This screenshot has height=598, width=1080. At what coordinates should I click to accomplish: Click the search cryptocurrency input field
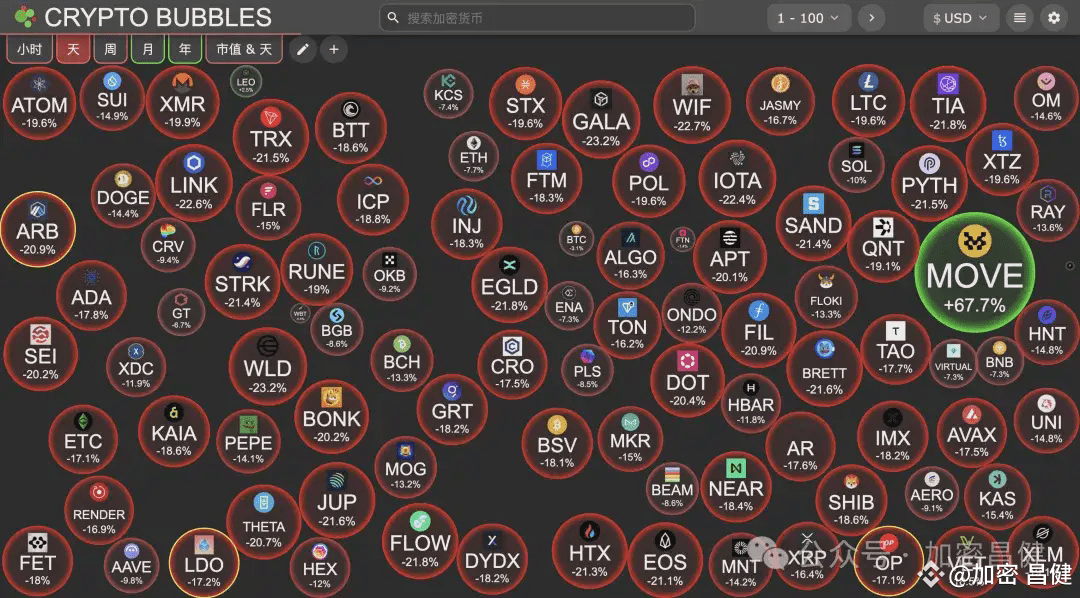[x=537, y=18]
